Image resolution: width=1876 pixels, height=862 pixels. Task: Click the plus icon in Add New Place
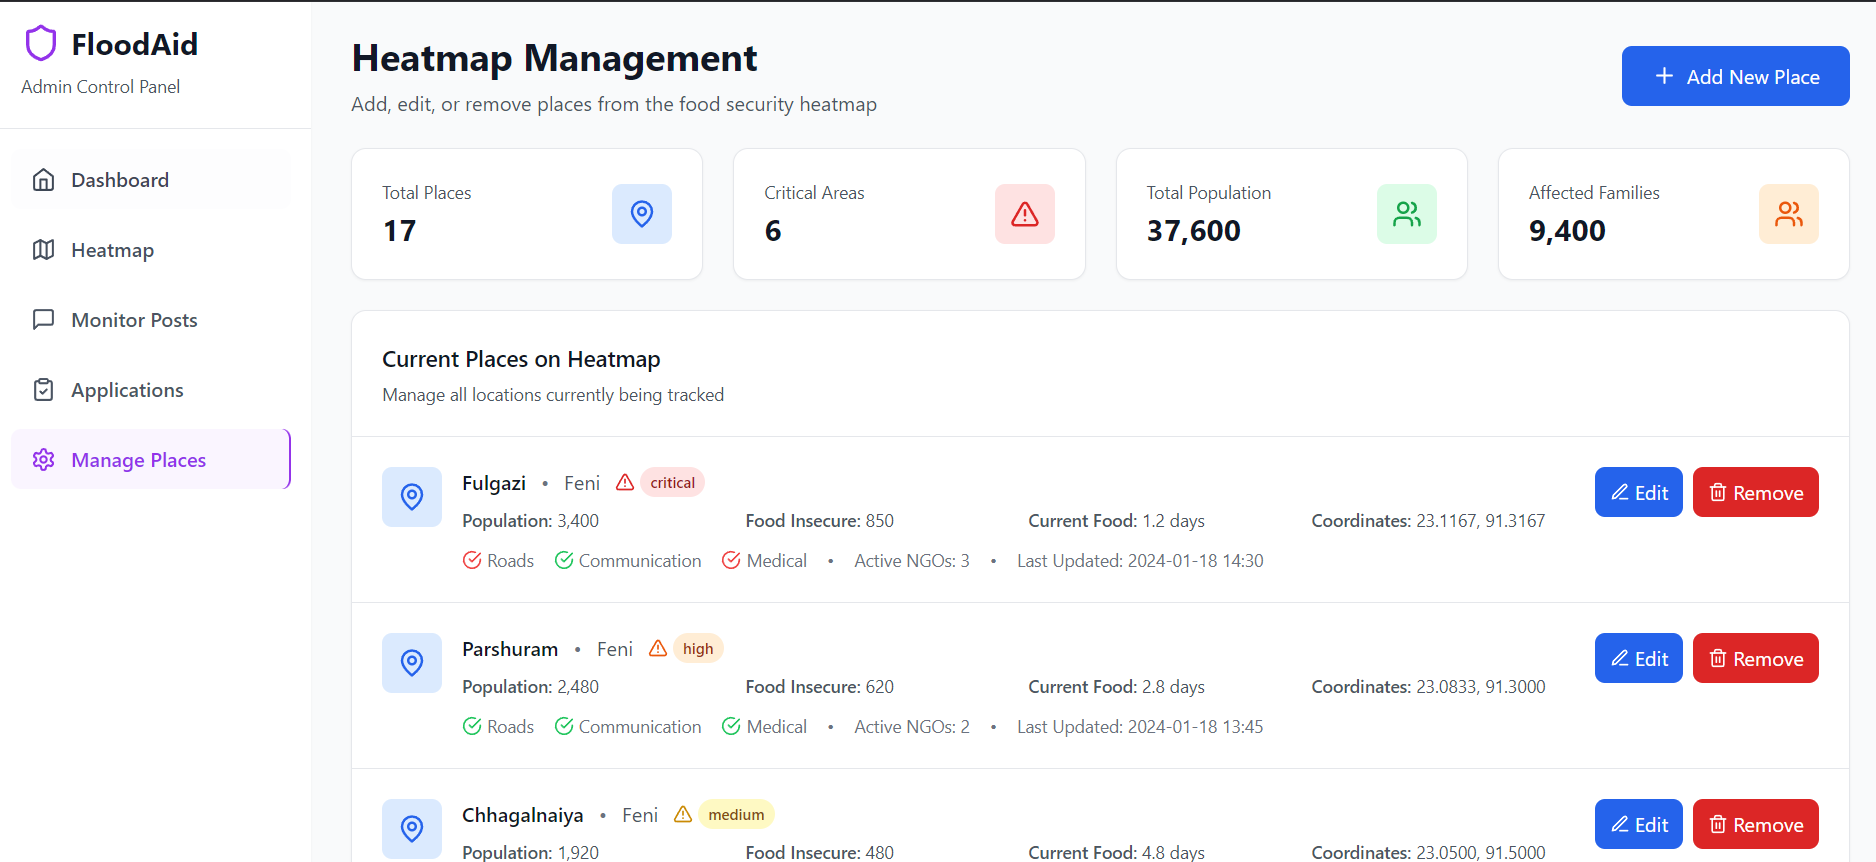point(1664,76)
